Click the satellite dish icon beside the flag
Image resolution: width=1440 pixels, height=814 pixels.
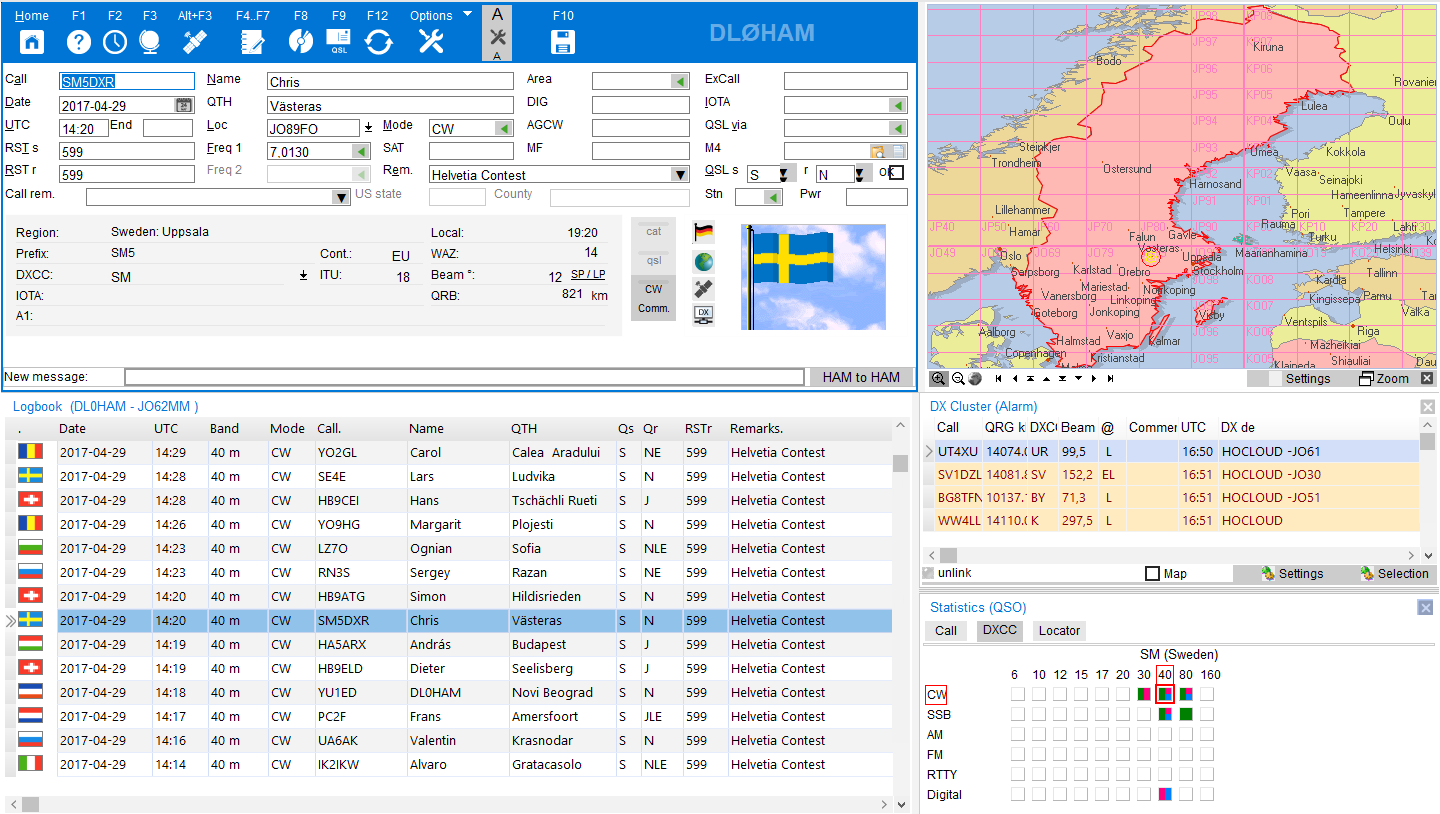(703, 288)
